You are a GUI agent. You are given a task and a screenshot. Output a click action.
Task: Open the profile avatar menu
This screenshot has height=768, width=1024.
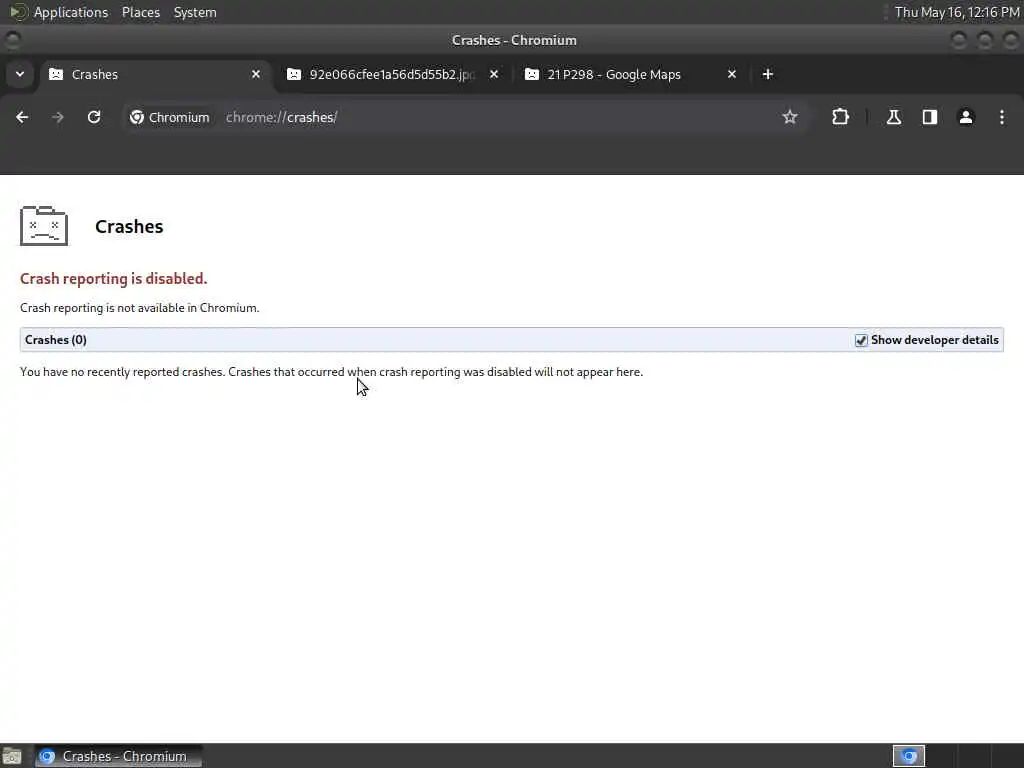965,117
